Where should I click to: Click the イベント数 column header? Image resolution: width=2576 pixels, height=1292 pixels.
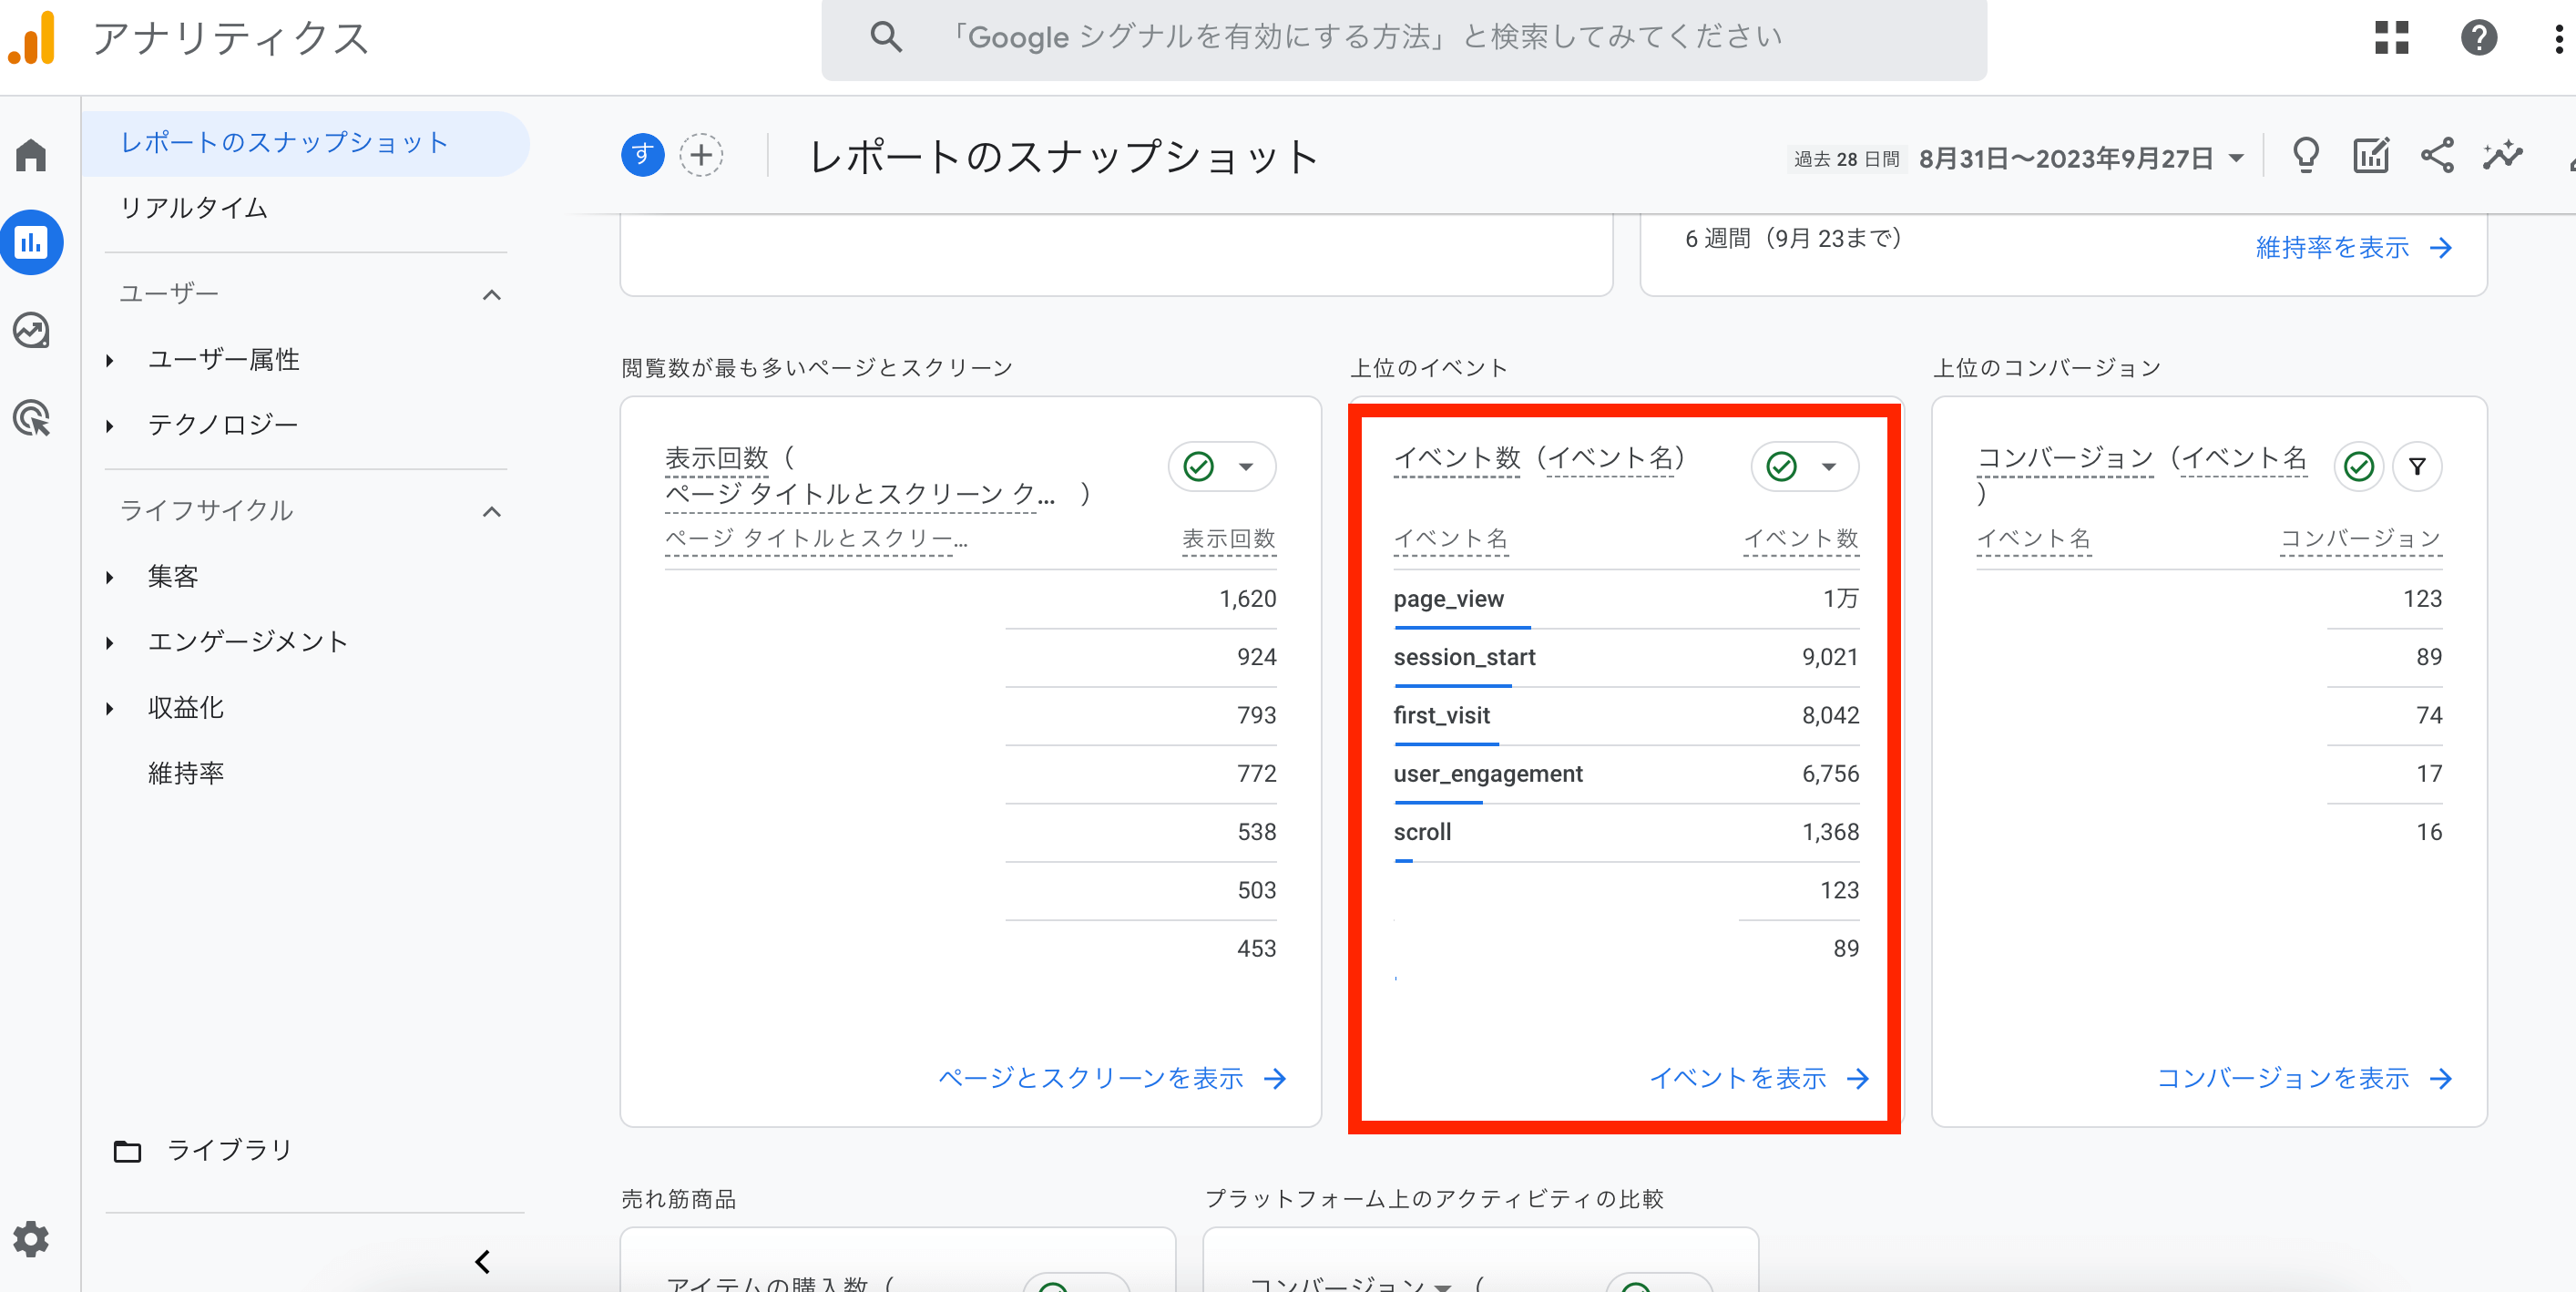click(1801, 539)
